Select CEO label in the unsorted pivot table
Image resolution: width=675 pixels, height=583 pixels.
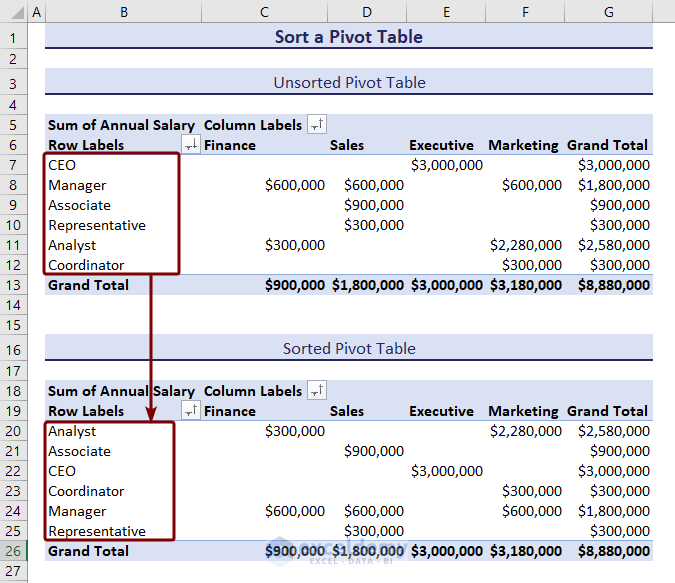coord(62,165)
